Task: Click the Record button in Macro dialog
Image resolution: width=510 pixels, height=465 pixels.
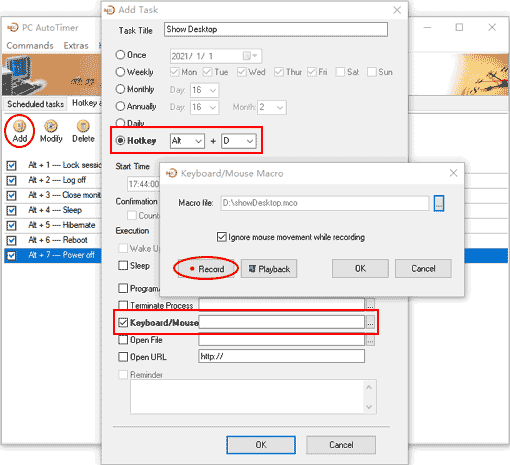Action: pos(206,269)
